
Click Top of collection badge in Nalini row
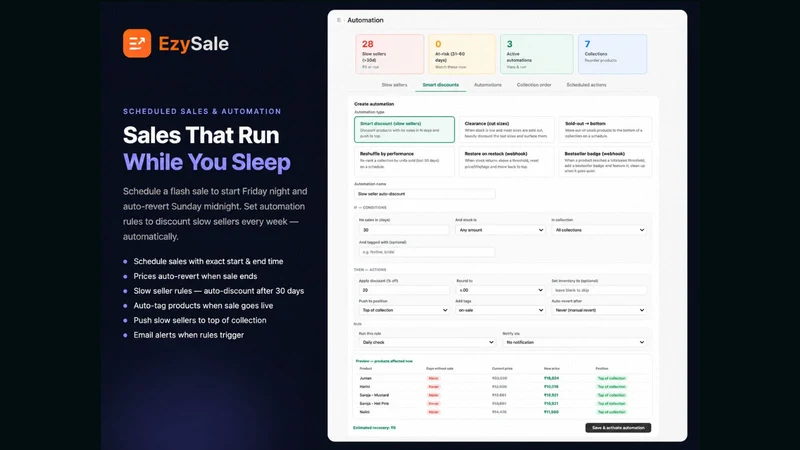(611, 412)
